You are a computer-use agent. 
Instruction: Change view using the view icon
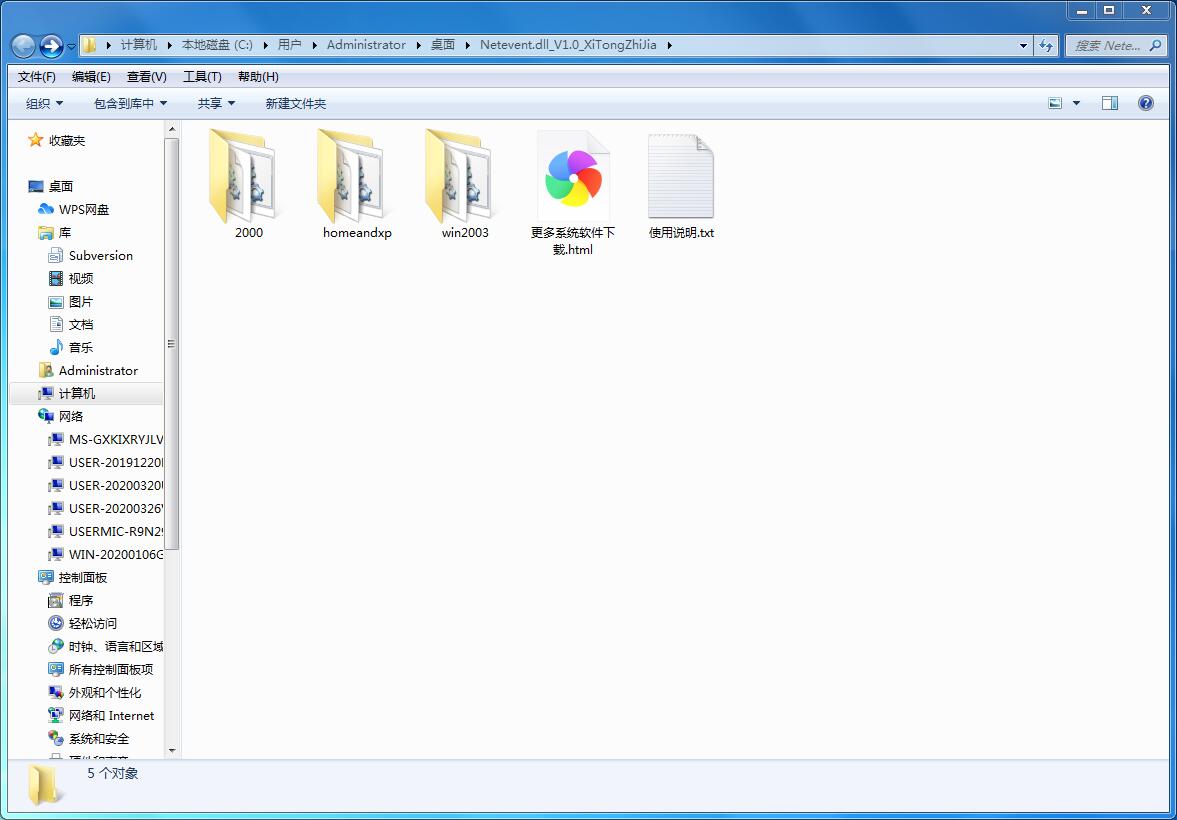[x=1055, y=104]
